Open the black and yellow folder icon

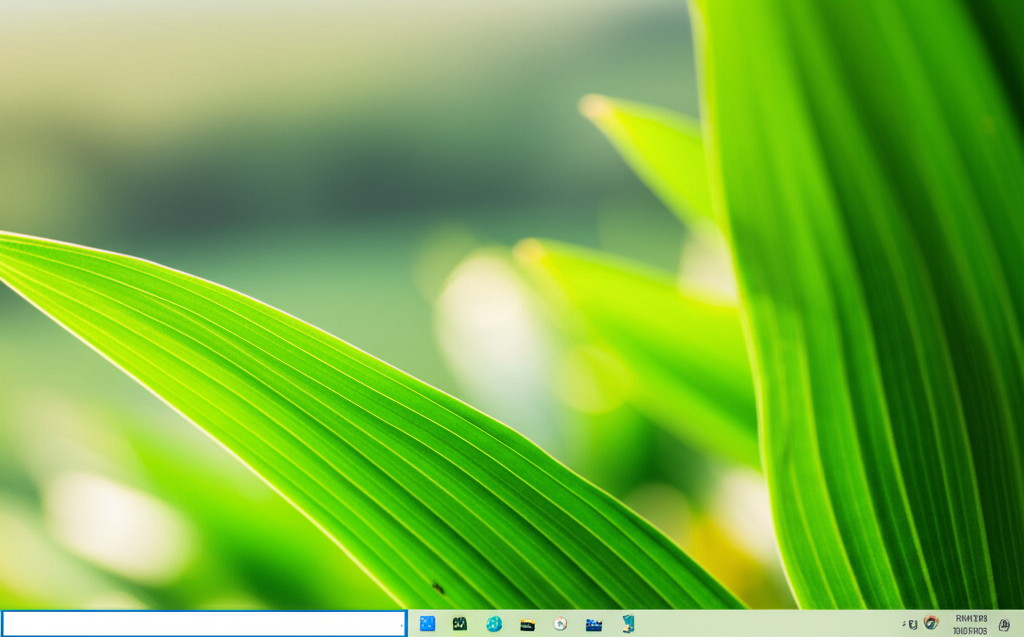527,624
